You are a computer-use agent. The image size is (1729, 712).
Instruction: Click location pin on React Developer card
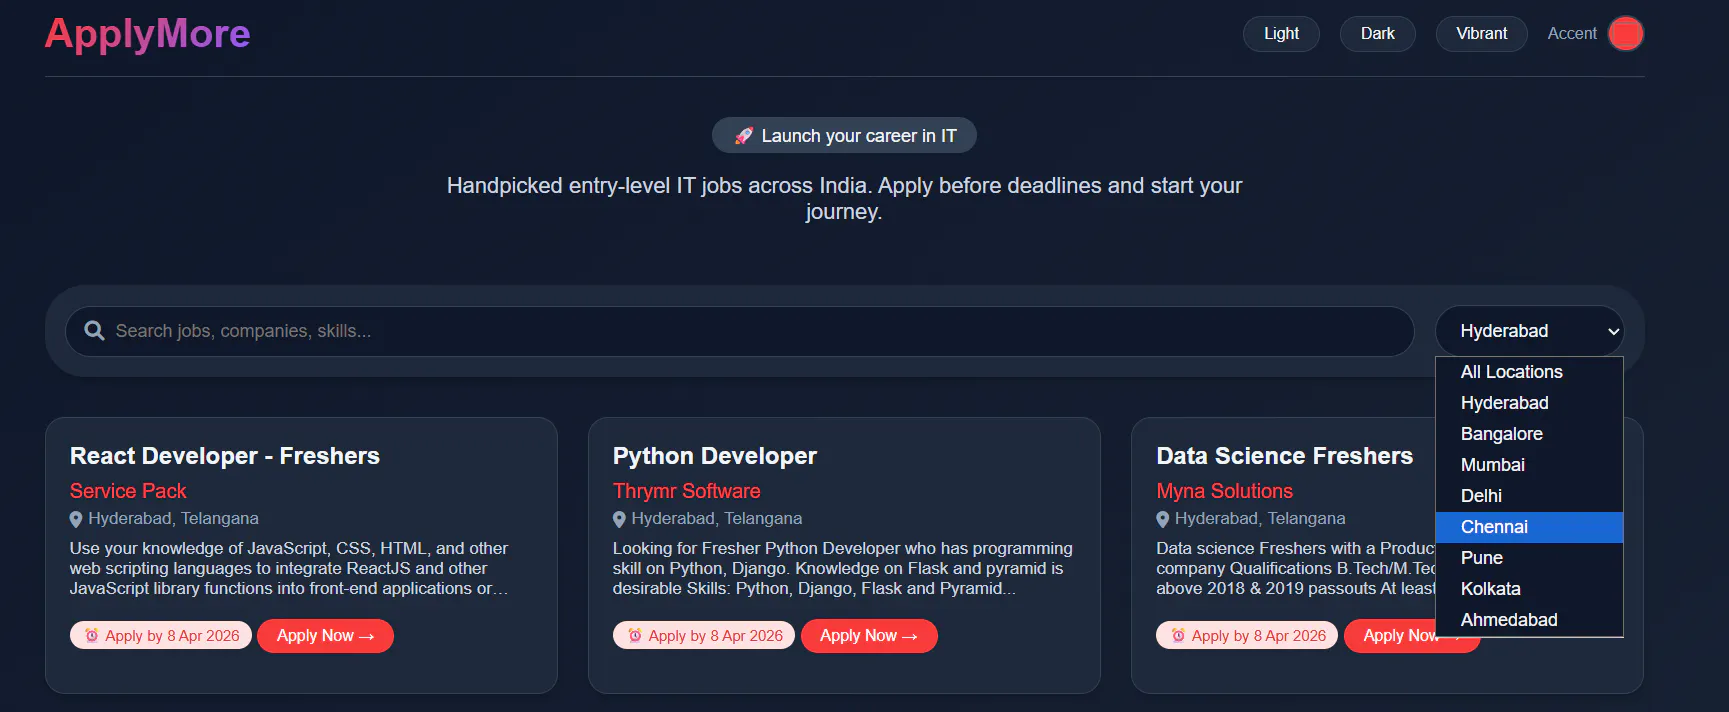76,519
